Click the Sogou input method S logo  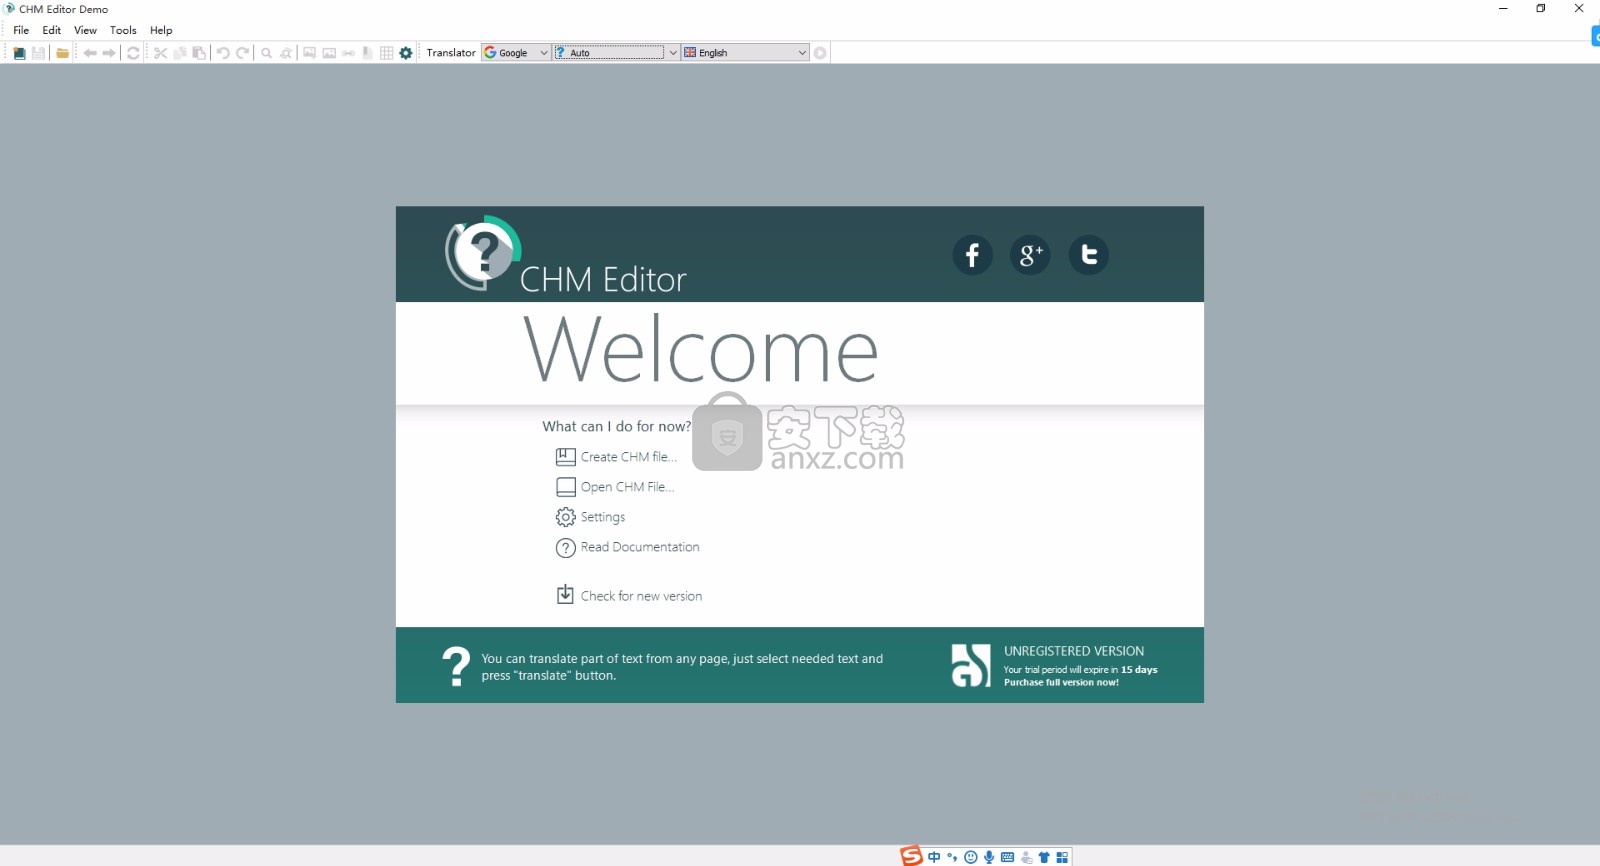[x=911, y=856]
